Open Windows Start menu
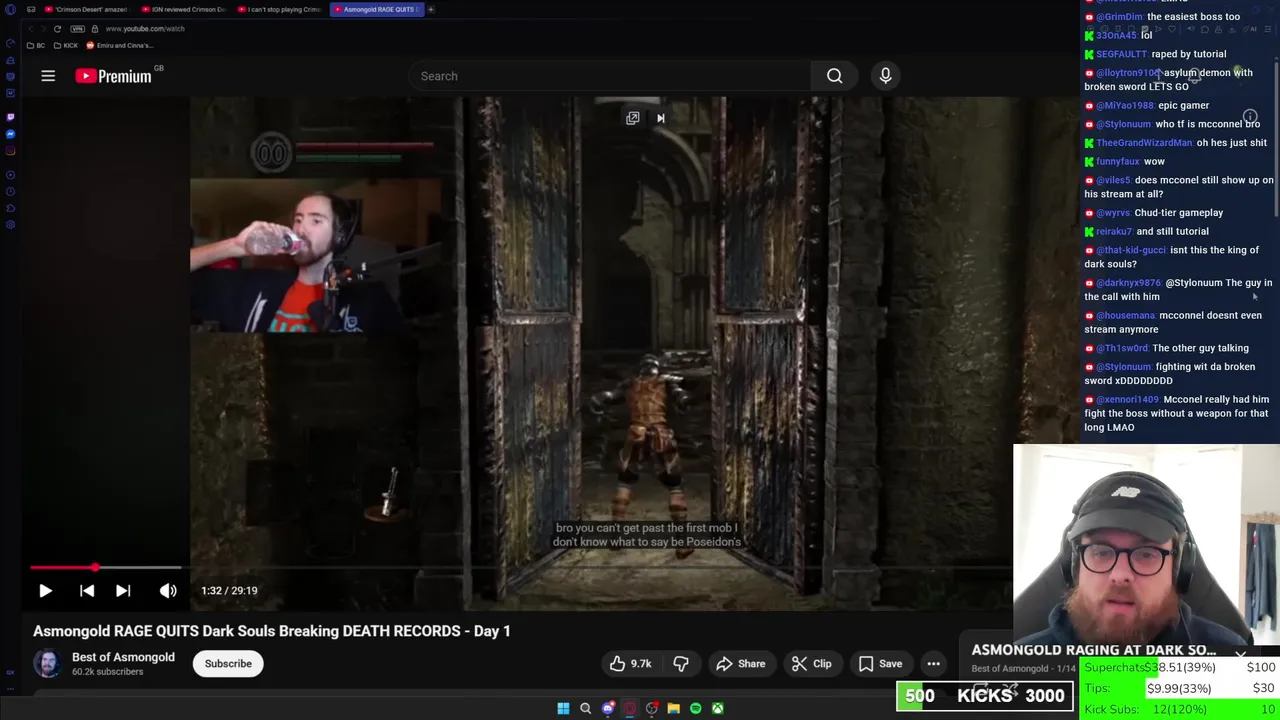The height and width of the screenshot is (720, 1280). (563, 708)
